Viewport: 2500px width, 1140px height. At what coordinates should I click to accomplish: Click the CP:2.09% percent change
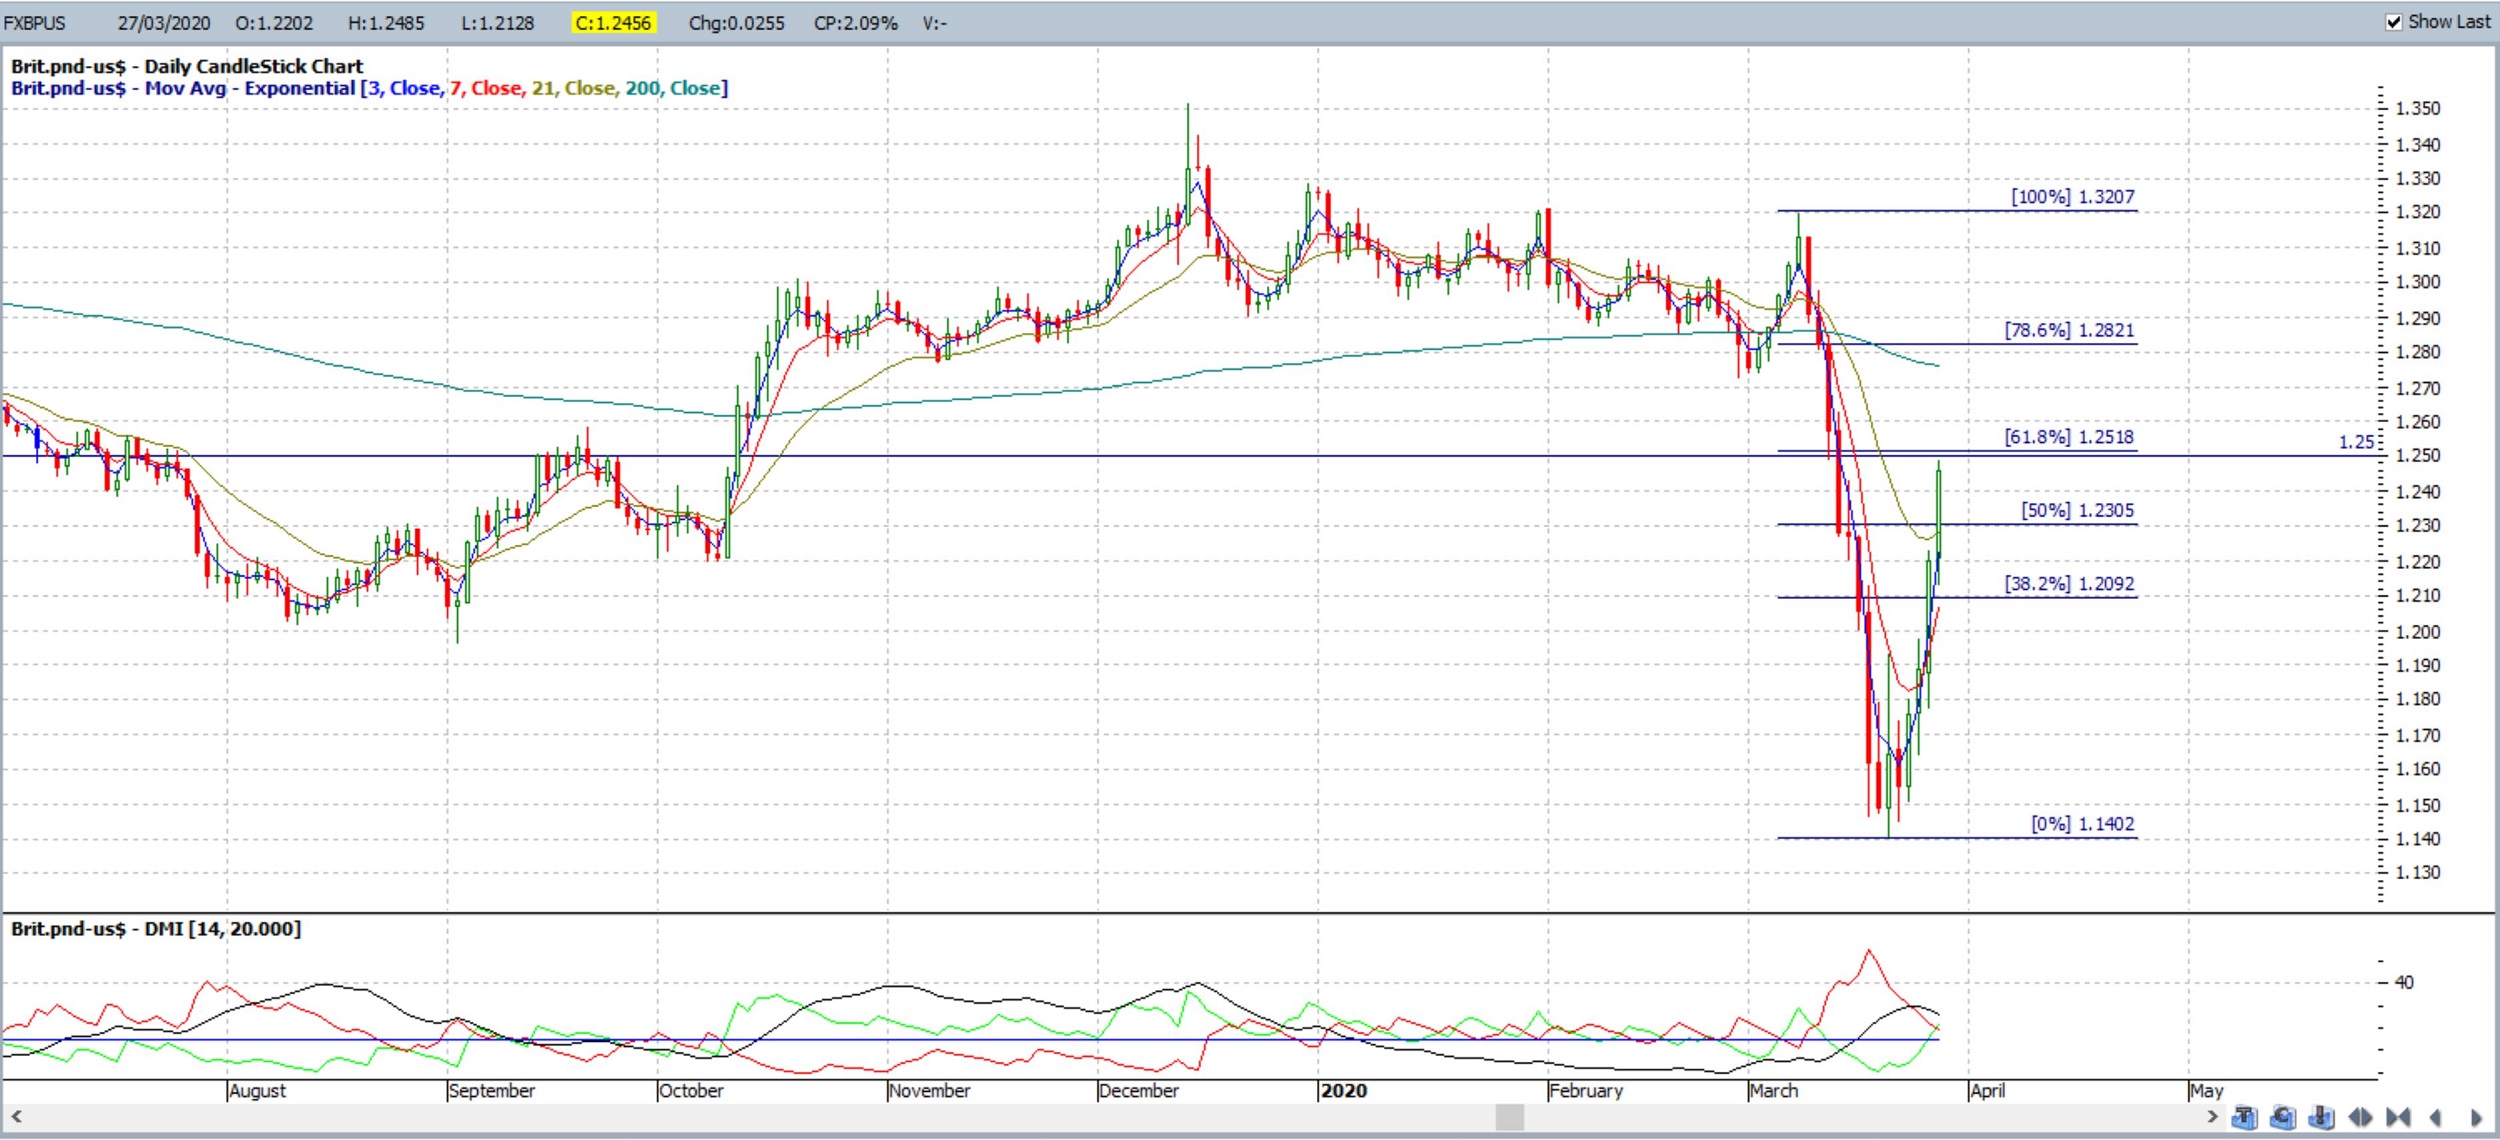pos(856,23)
